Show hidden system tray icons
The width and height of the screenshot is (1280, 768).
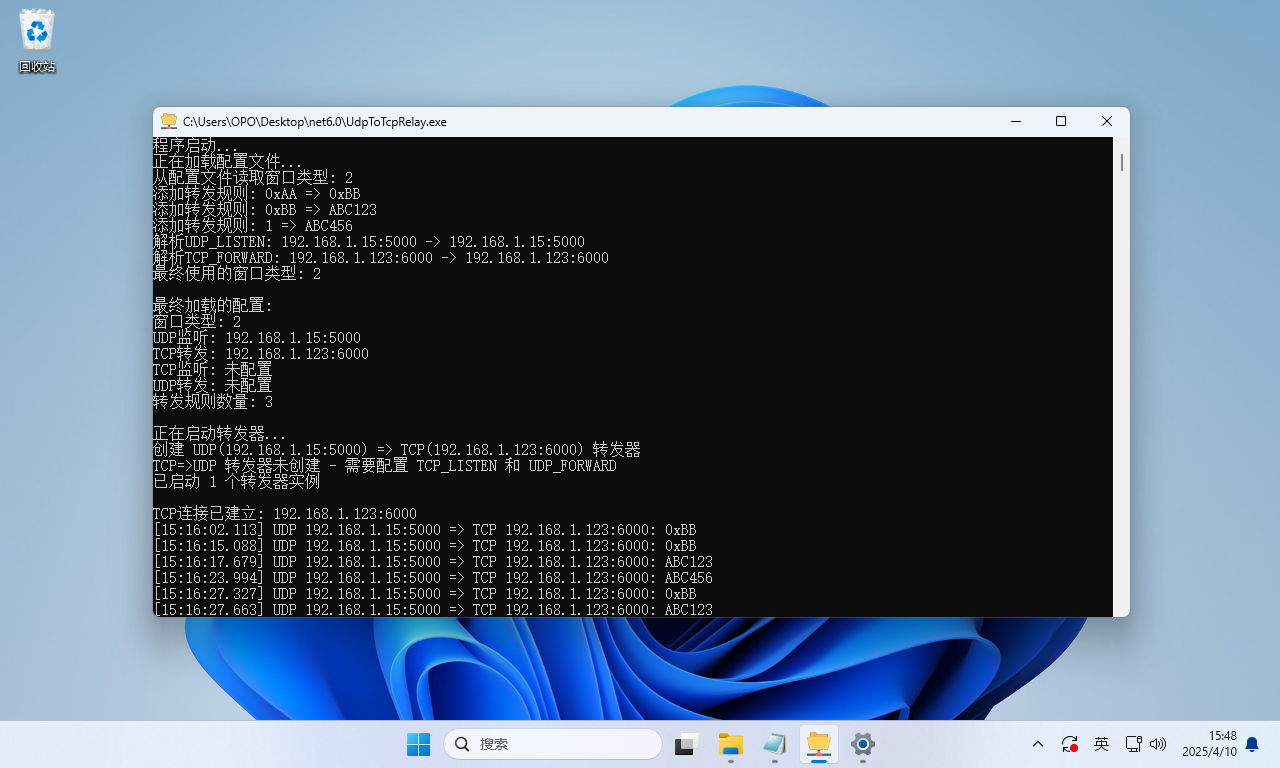point(1038,744)
